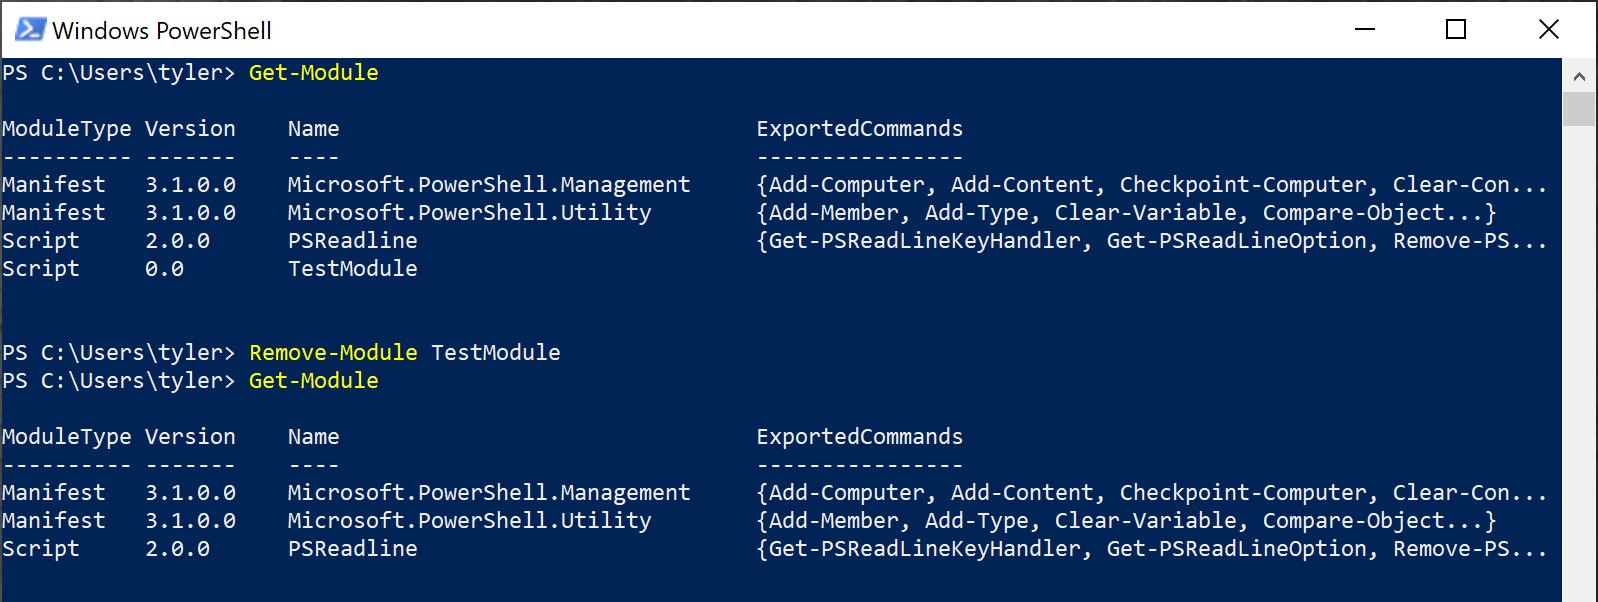This screenshot has width=1598, height=602.
Task: Click Microsoft.PowerShell.Utility module name
Action: tap(469, 212)
